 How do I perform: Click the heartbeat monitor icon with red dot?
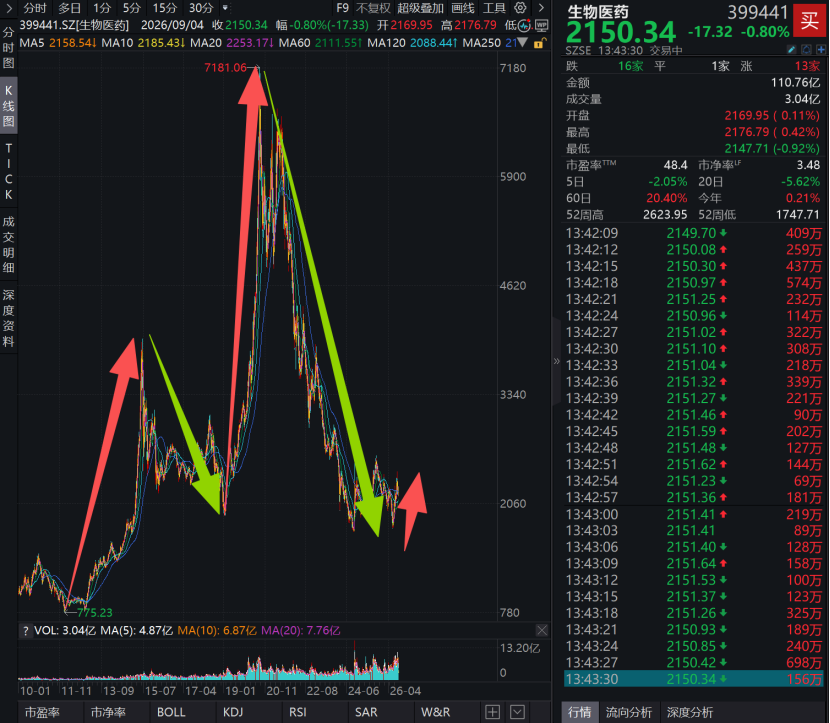click(524, 25)
